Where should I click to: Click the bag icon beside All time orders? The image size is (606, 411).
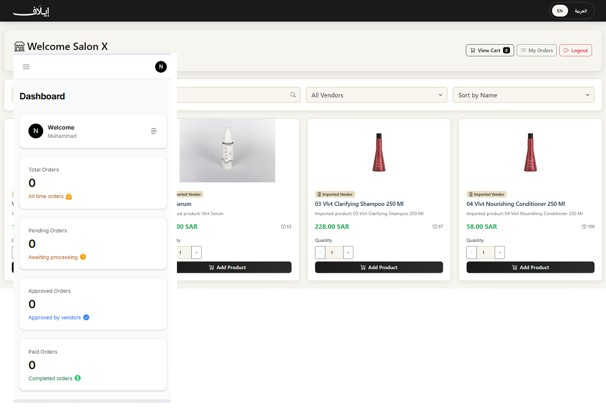point(69,196)
